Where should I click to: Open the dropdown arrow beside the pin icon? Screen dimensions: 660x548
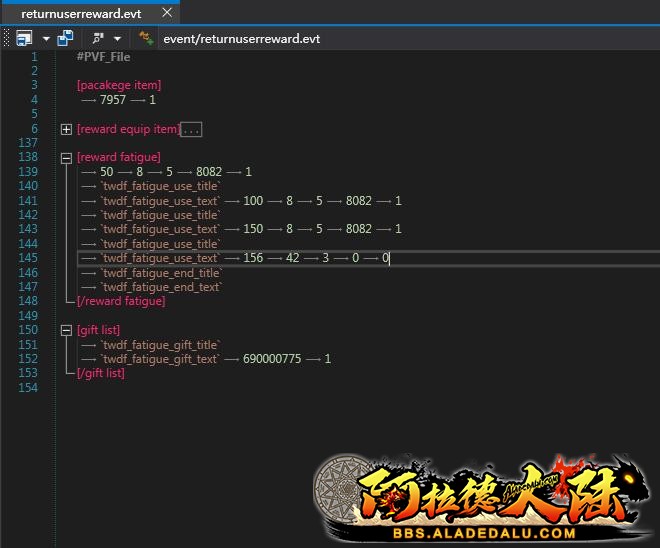click(118, 38)
